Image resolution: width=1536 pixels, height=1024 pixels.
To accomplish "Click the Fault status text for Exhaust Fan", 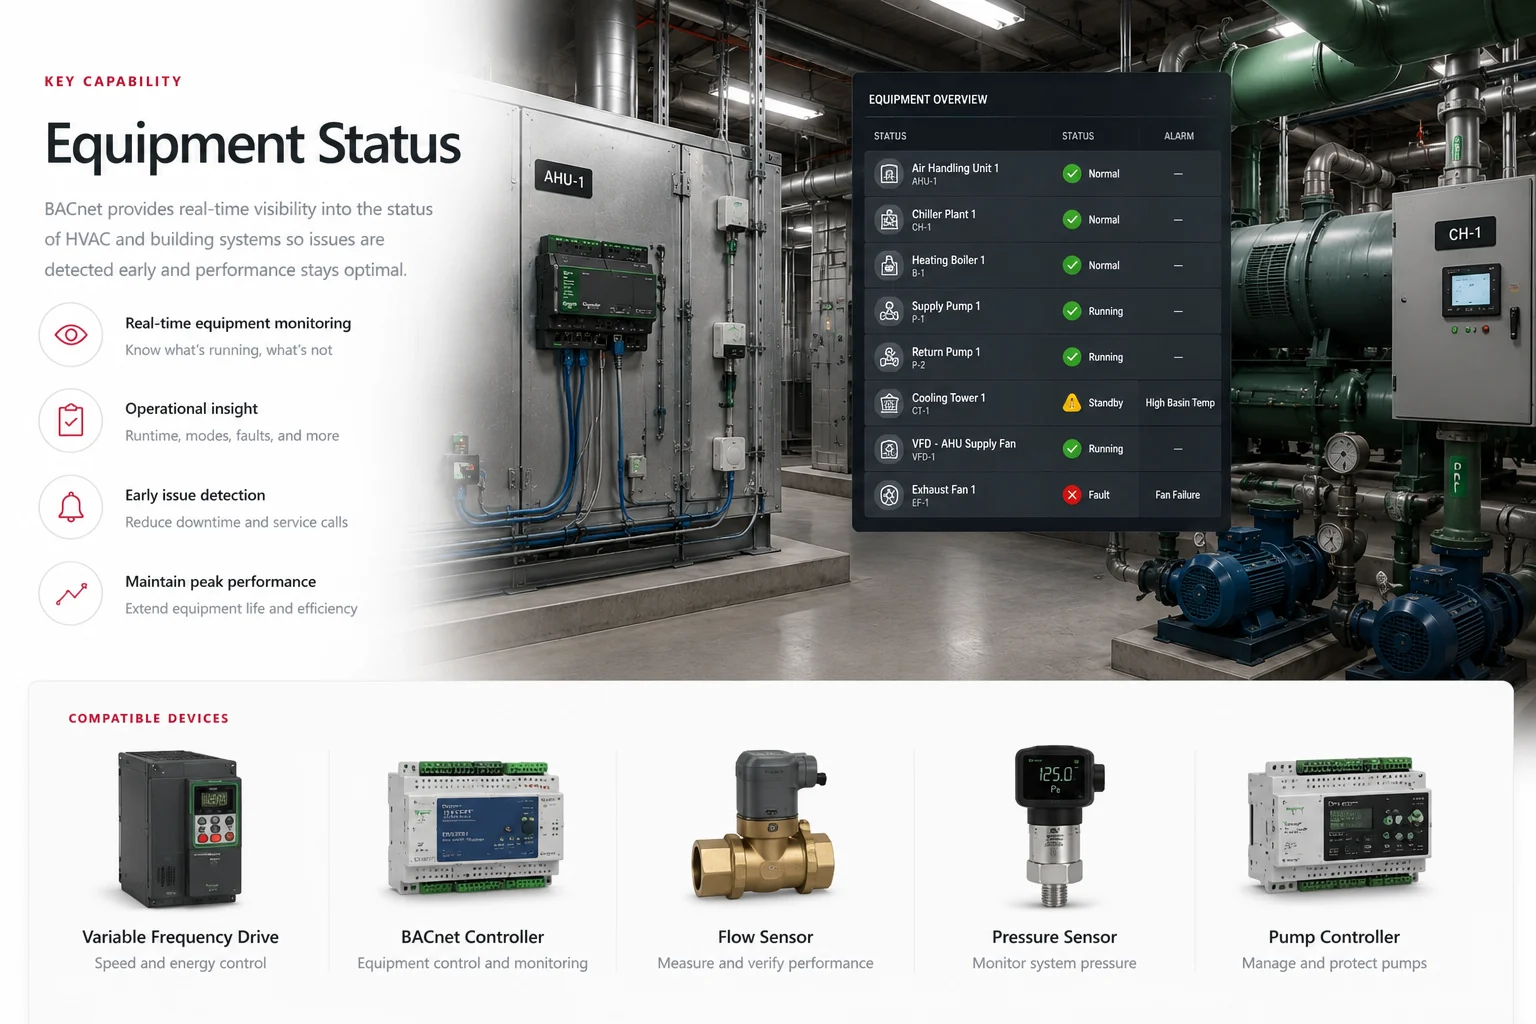I will coord(1099,495).
